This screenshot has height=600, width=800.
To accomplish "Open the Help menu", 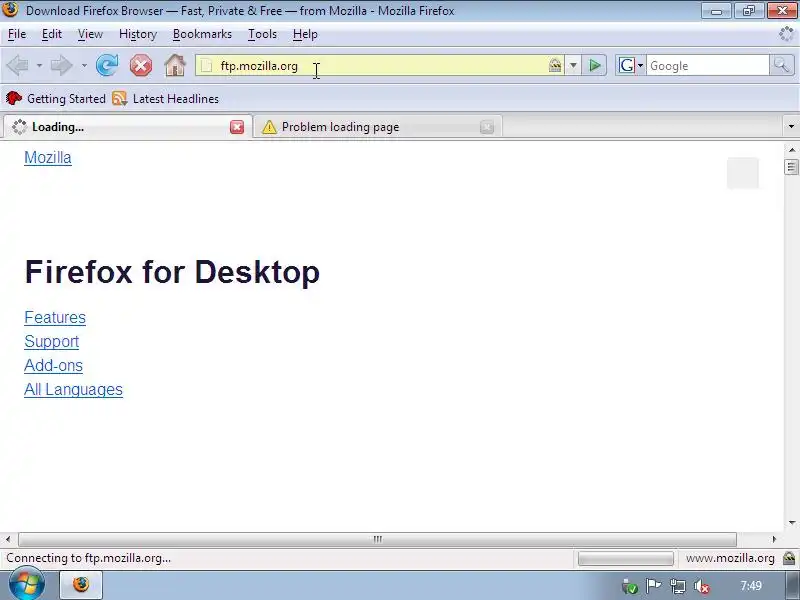I will coord(305,34).
